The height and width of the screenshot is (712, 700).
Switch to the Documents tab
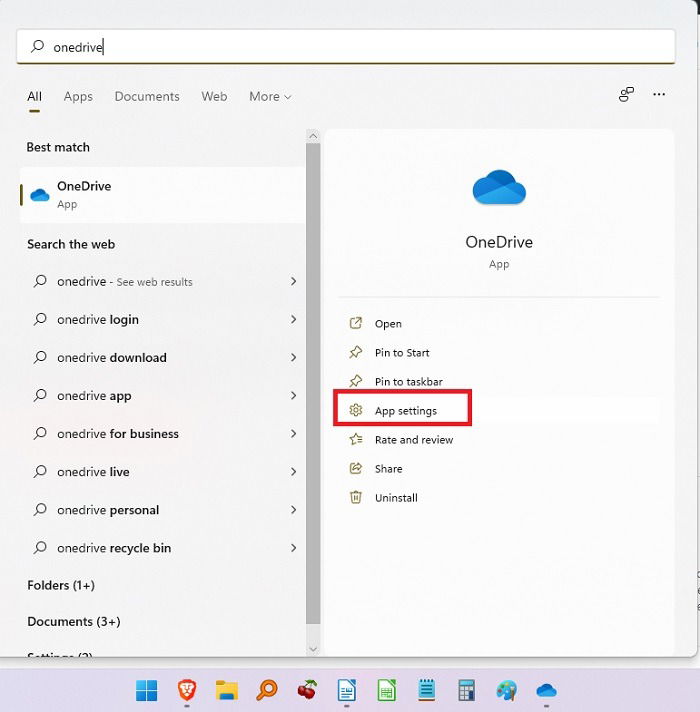147,96
